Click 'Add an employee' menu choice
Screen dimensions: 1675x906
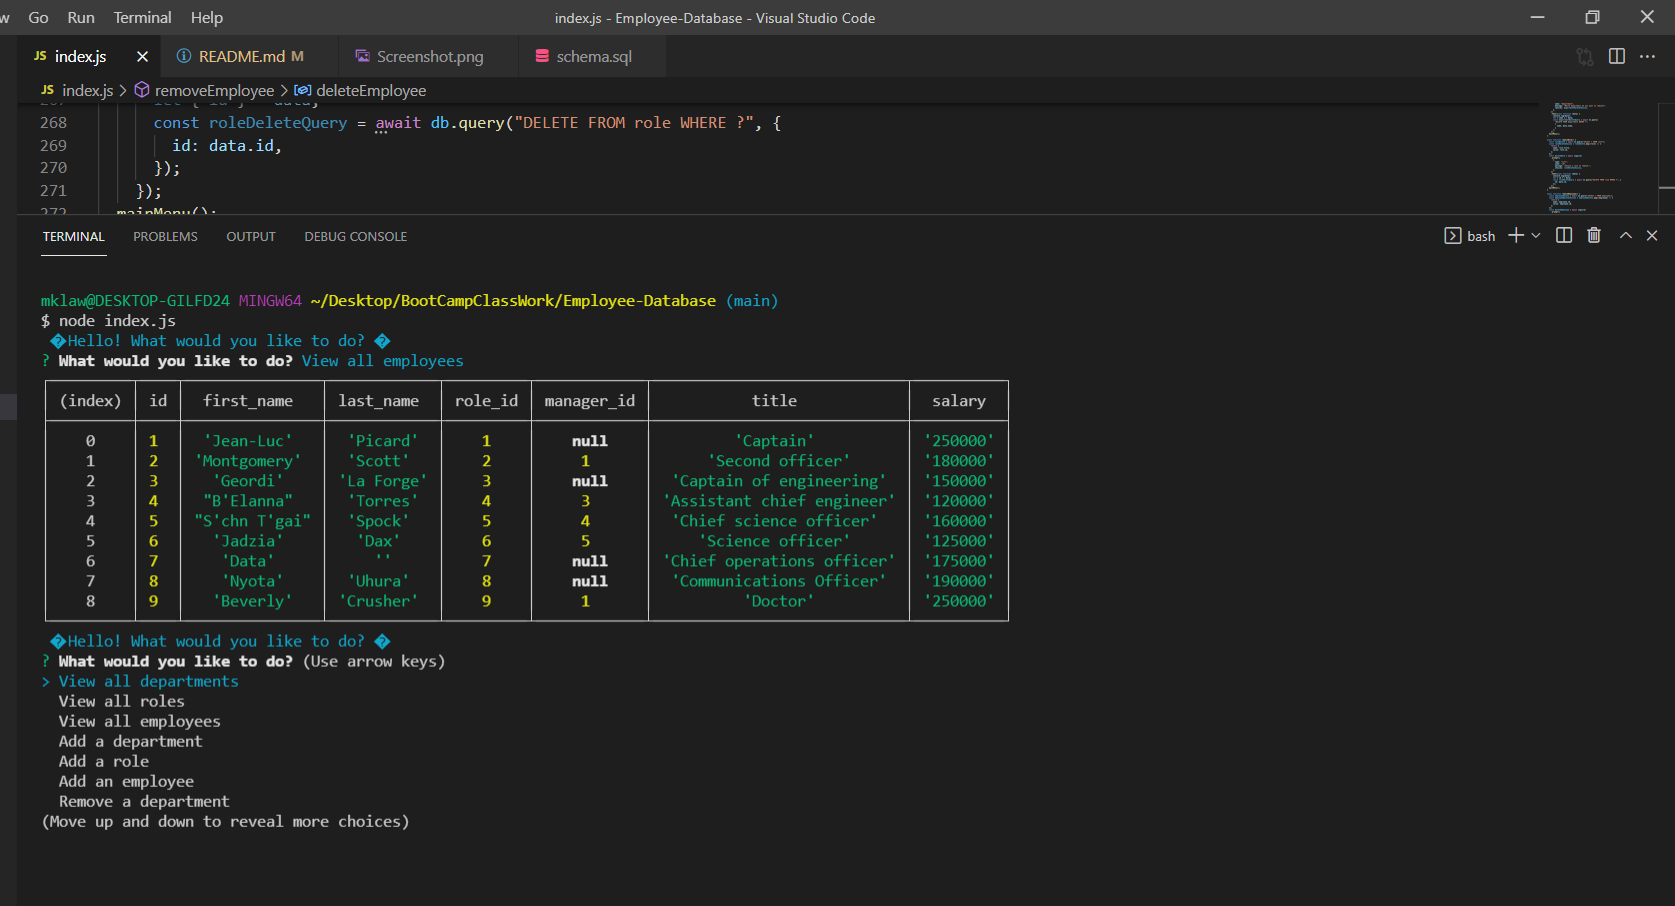[x=126, y=781]
